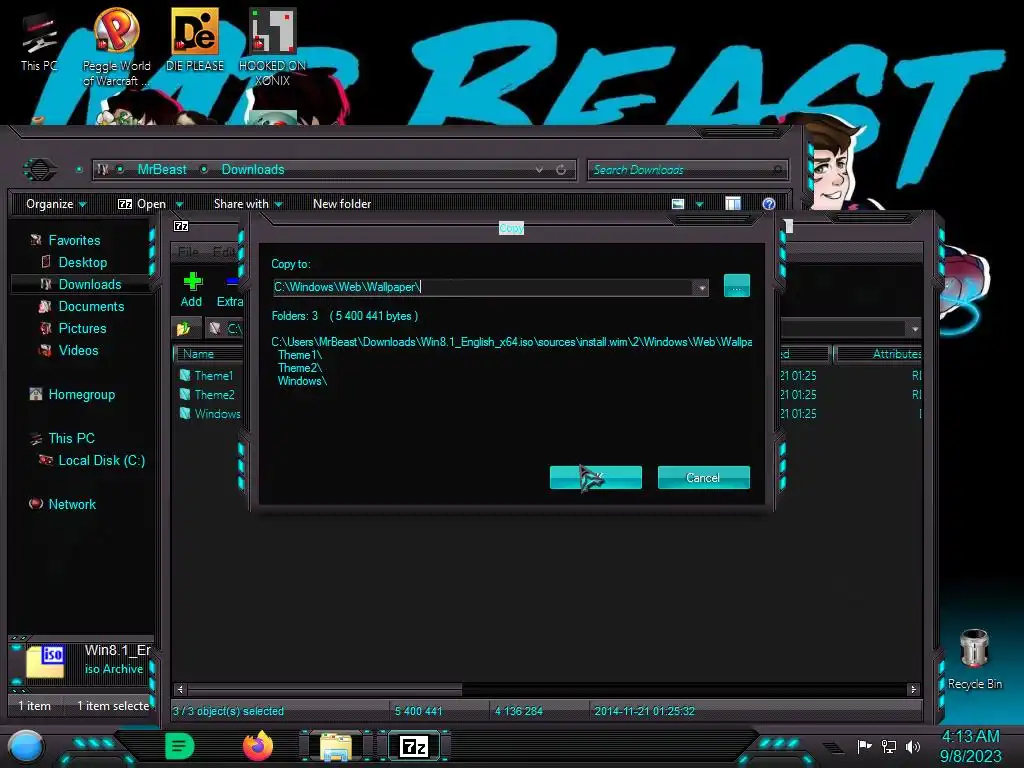Click the New folder toolbar command
The height and width of the screenshot is (768, 1024).
[x=342, y=204]
